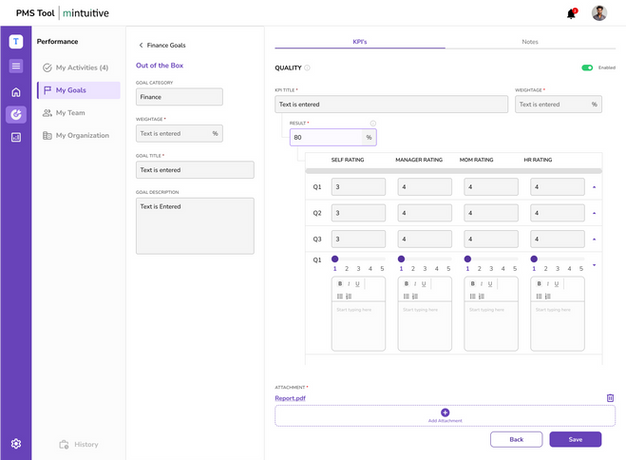Go back via Finance Goals chevron
This screenshot has width=626, height=460.
[141, 45]
